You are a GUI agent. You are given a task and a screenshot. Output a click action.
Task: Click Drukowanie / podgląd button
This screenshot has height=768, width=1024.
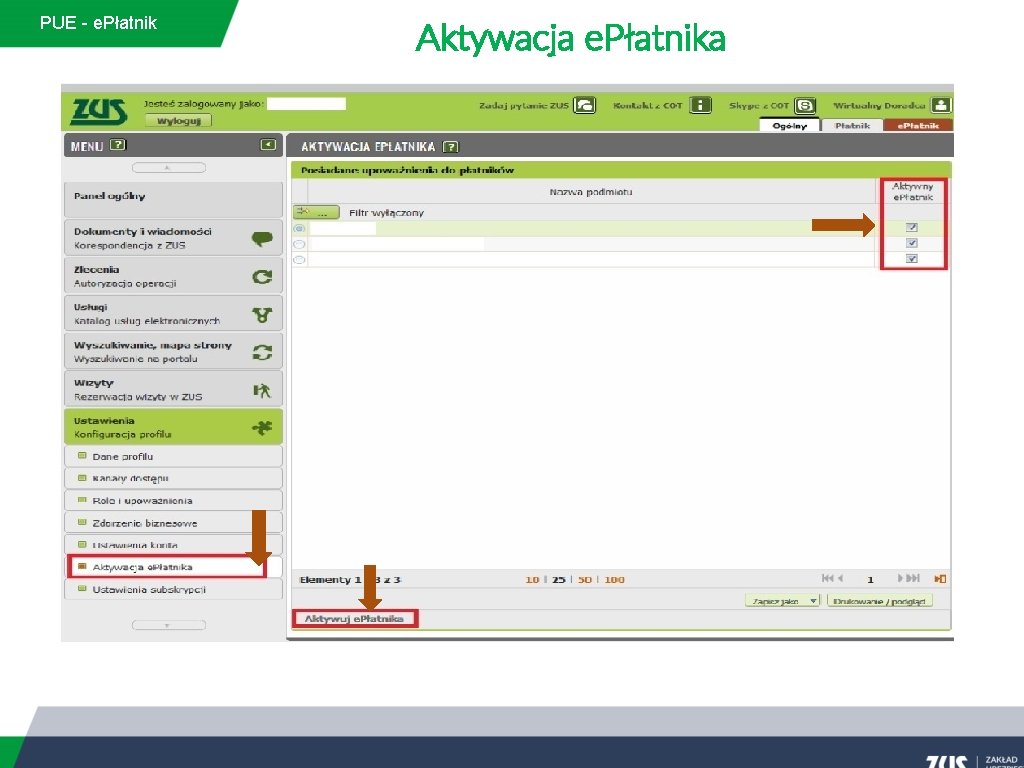click(x=880, y=601)
